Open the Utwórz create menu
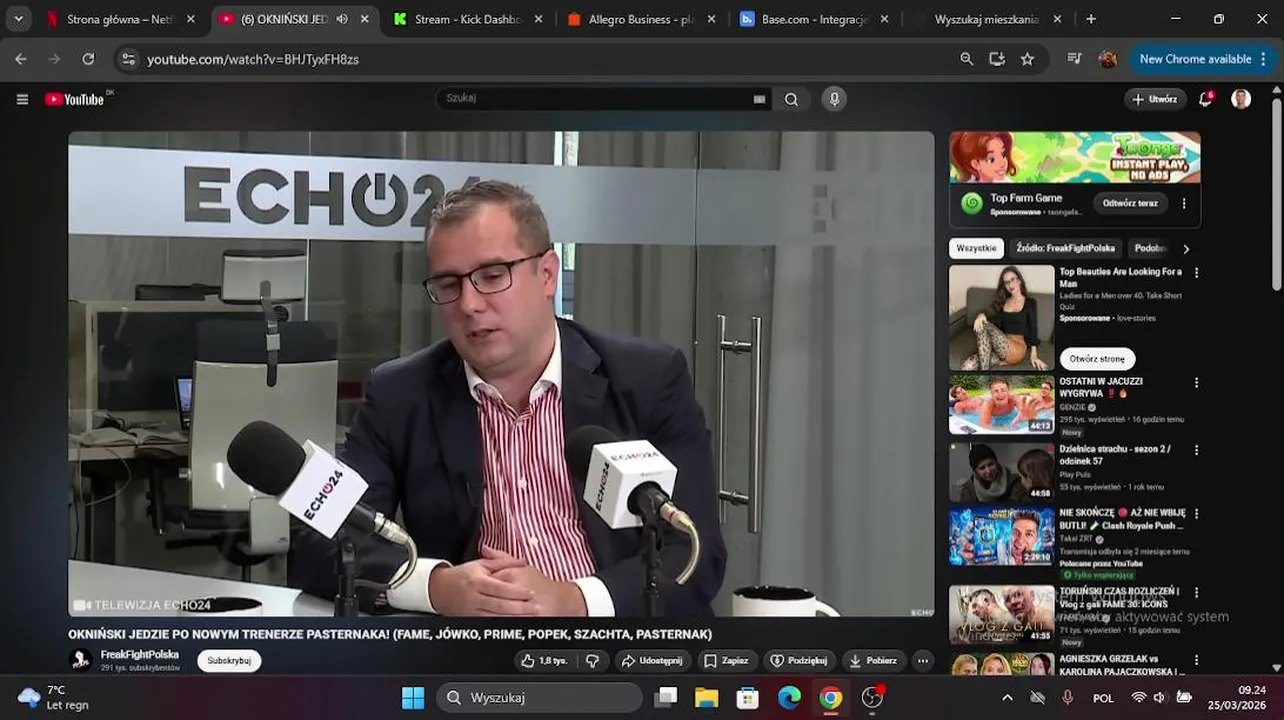 coord(1155,99)
